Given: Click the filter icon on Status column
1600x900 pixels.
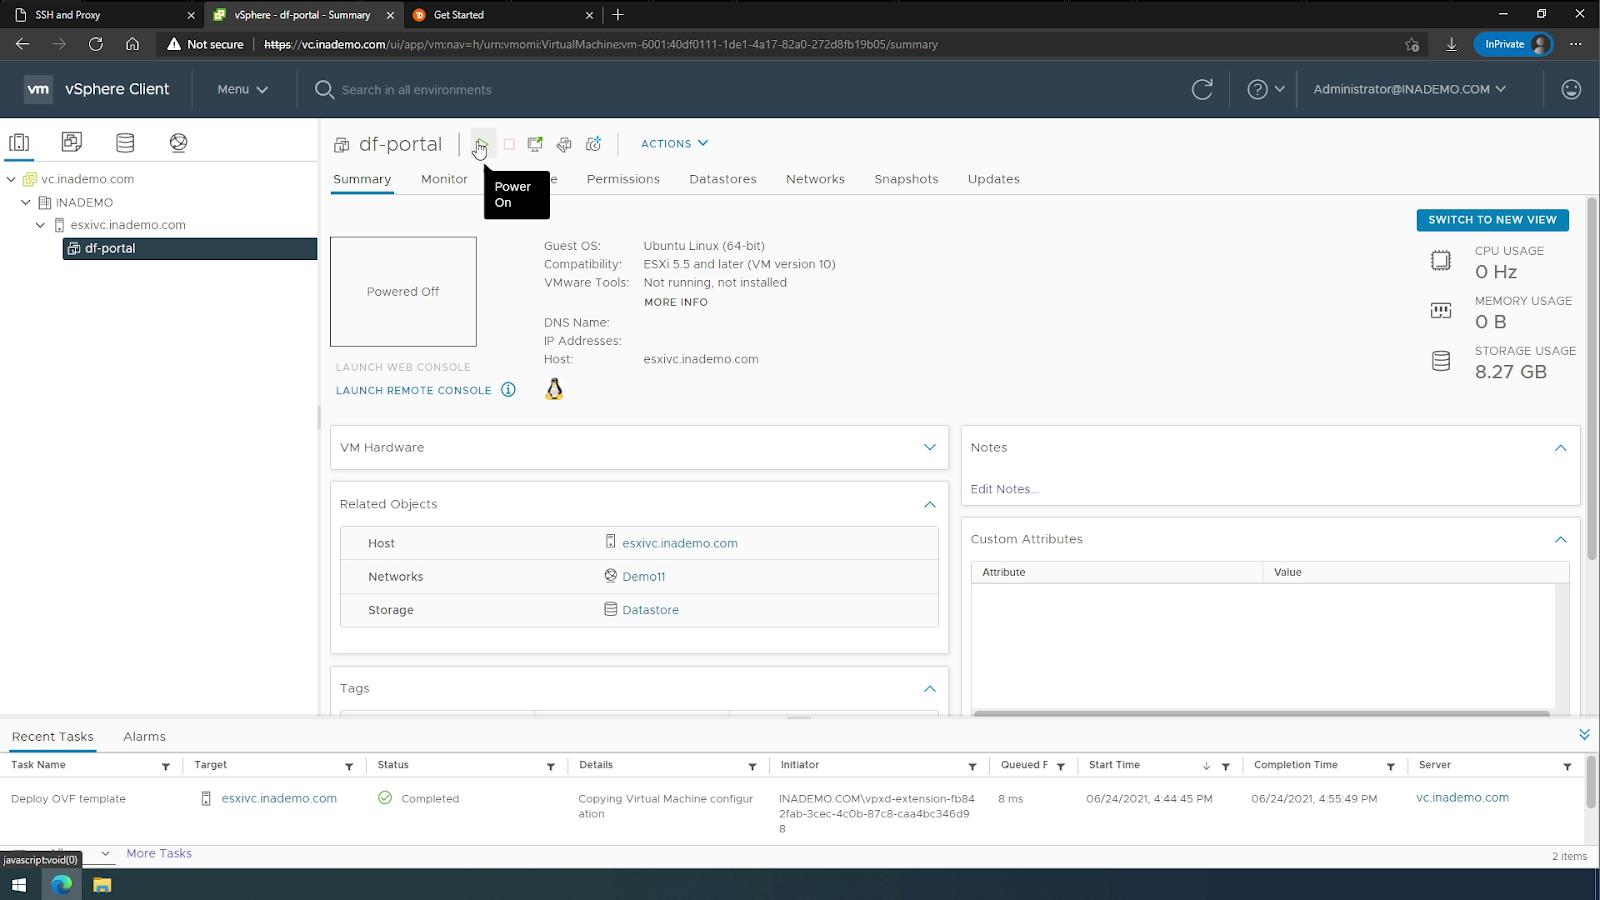Looking at the screenshot, I should pos(551,766).
